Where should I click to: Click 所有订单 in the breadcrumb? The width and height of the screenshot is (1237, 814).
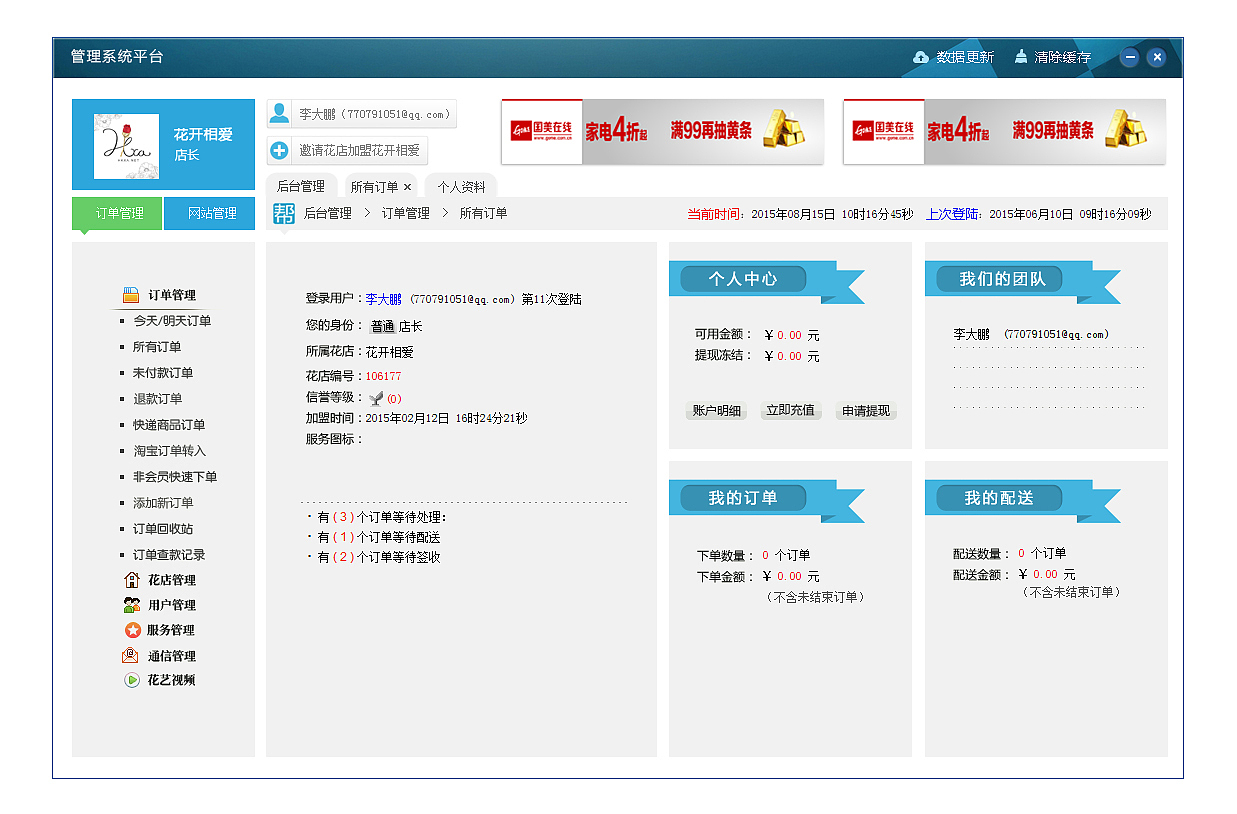(x=483, y=213)
